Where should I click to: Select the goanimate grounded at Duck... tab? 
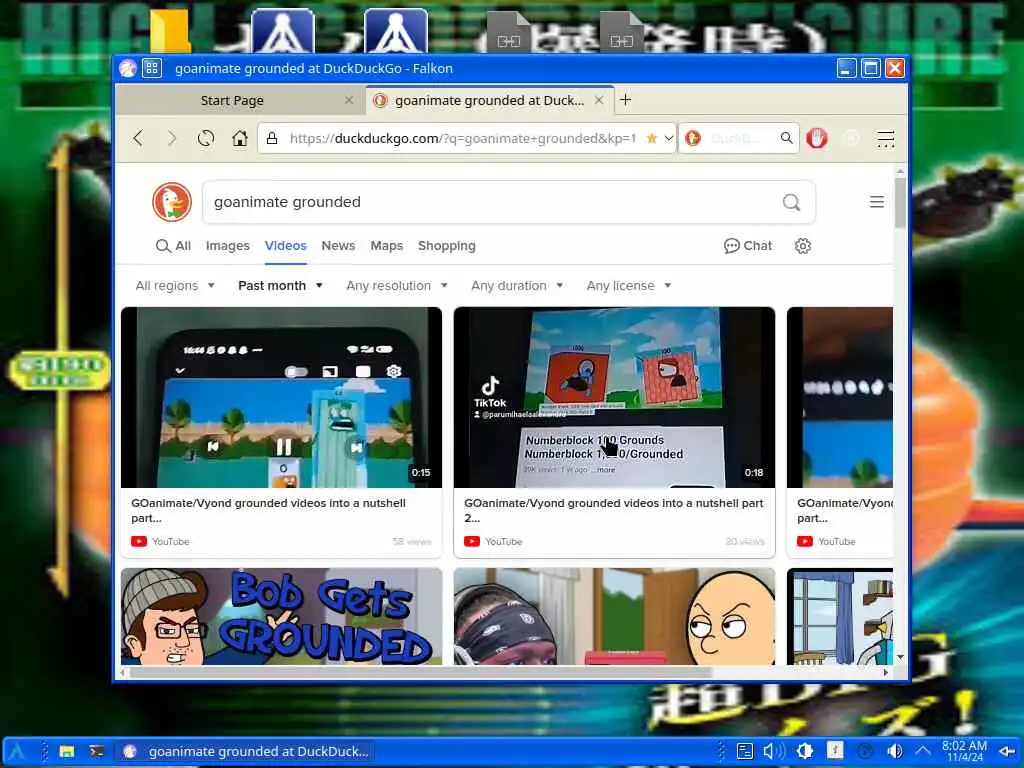(490, 101)
